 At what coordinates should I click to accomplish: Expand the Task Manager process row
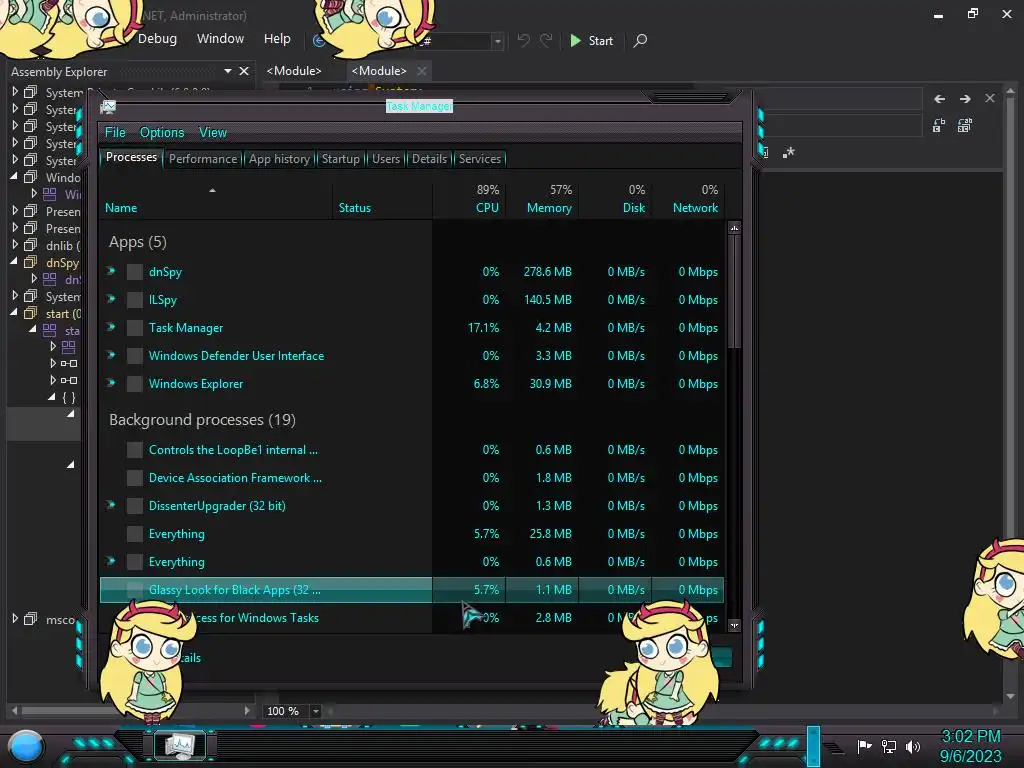click(111, 327)
